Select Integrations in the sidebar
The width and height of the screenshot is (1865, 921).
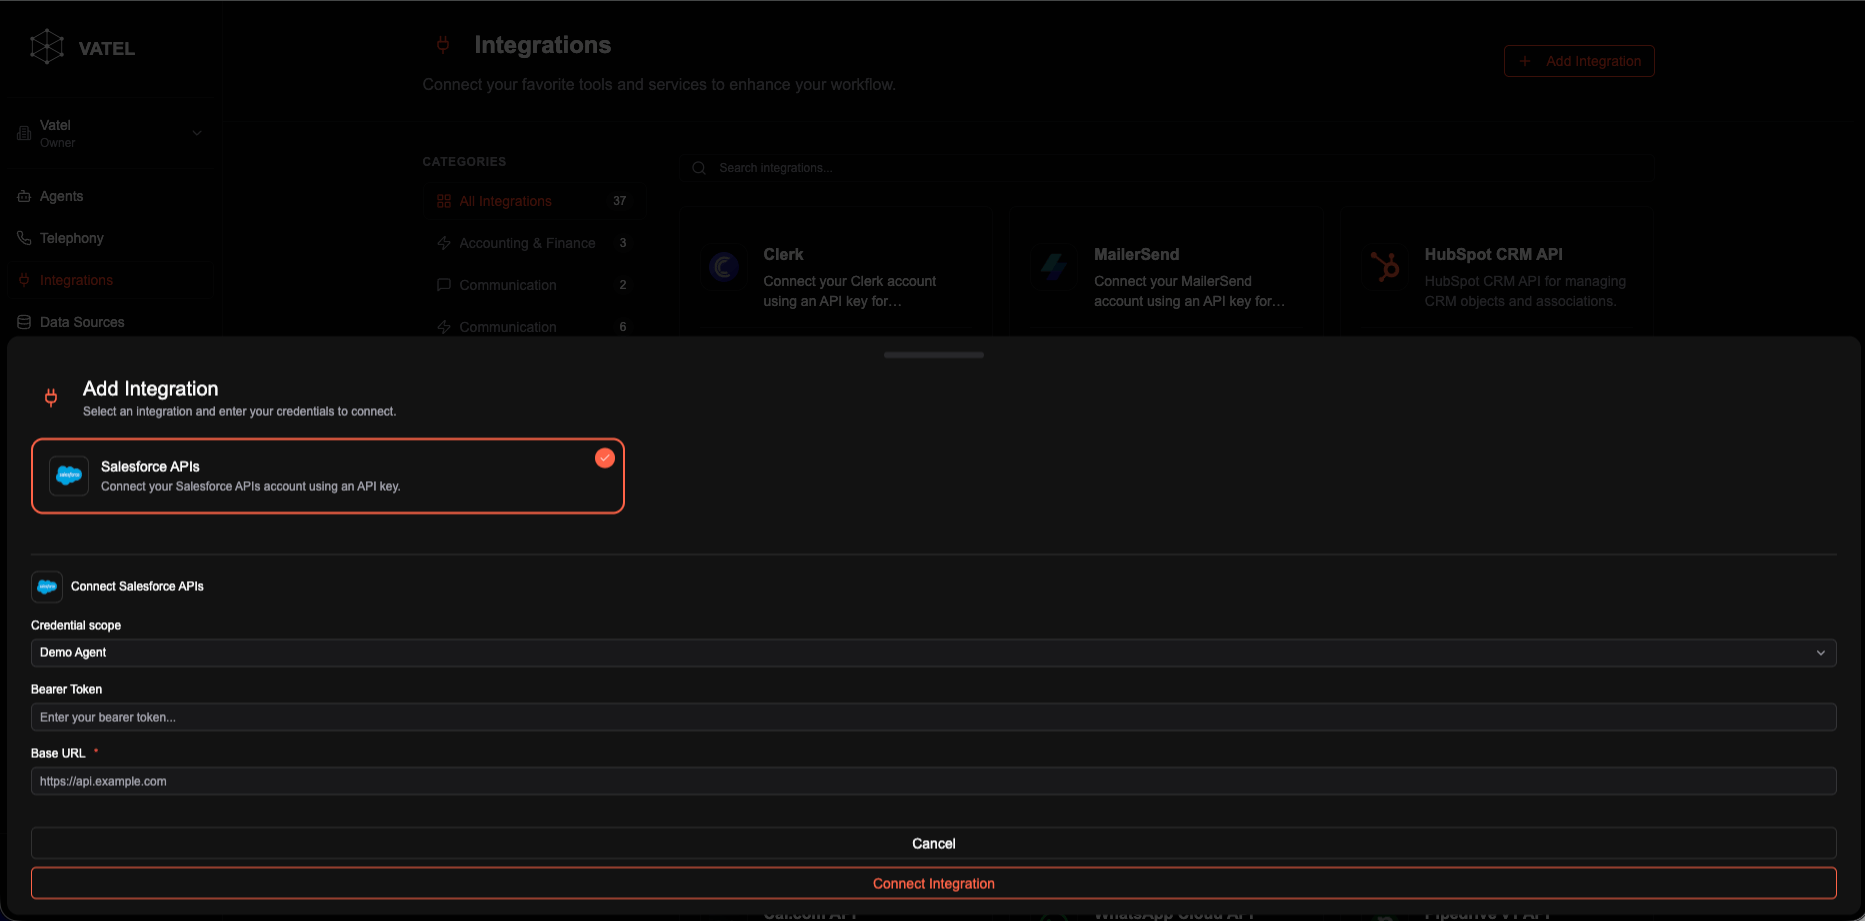pyautogui.click(x=110, y=280)
